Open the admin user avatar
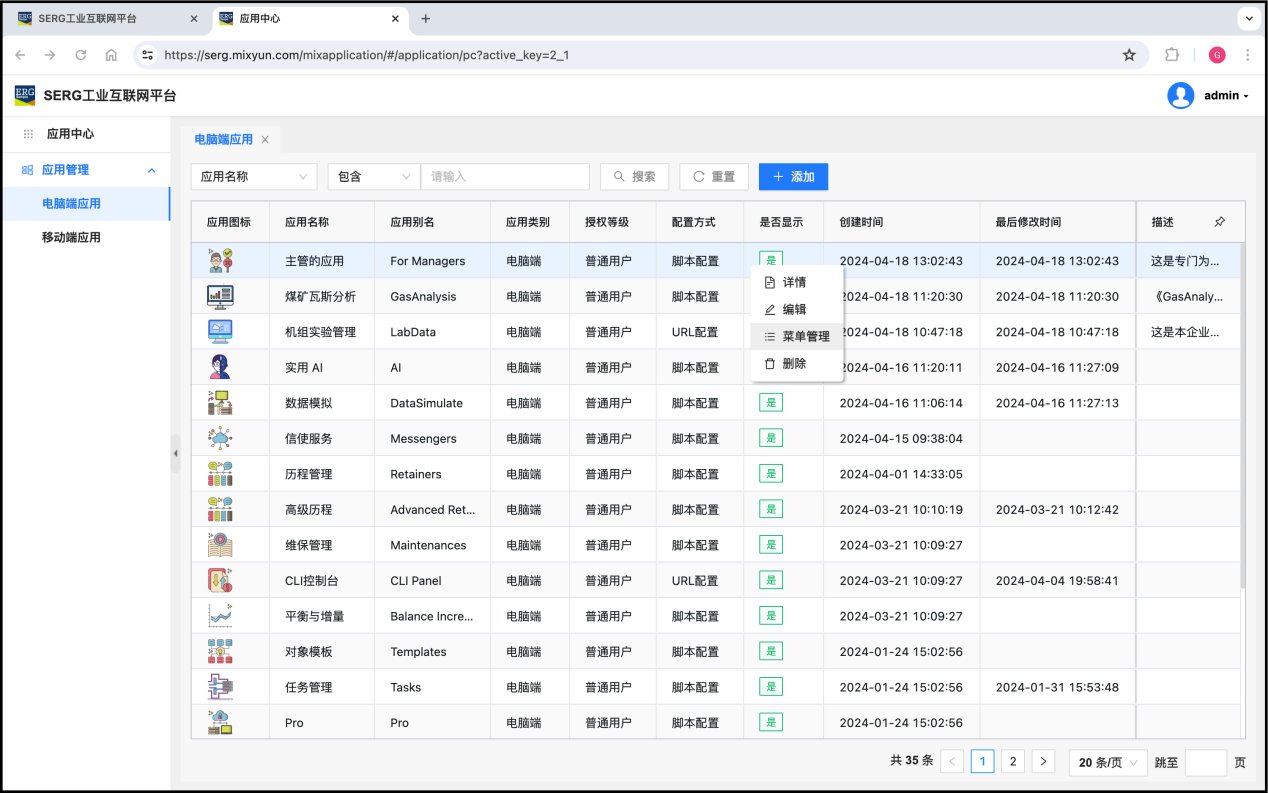This screenshot has width=1268, height=793. click(1180, 96)
